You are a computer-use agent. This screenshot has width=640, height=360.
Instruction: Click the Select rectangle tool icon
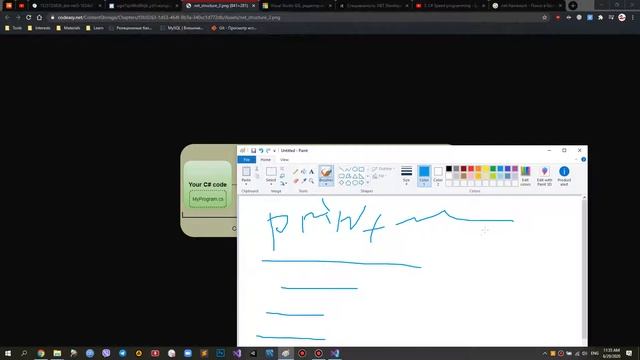click(271, 171)
